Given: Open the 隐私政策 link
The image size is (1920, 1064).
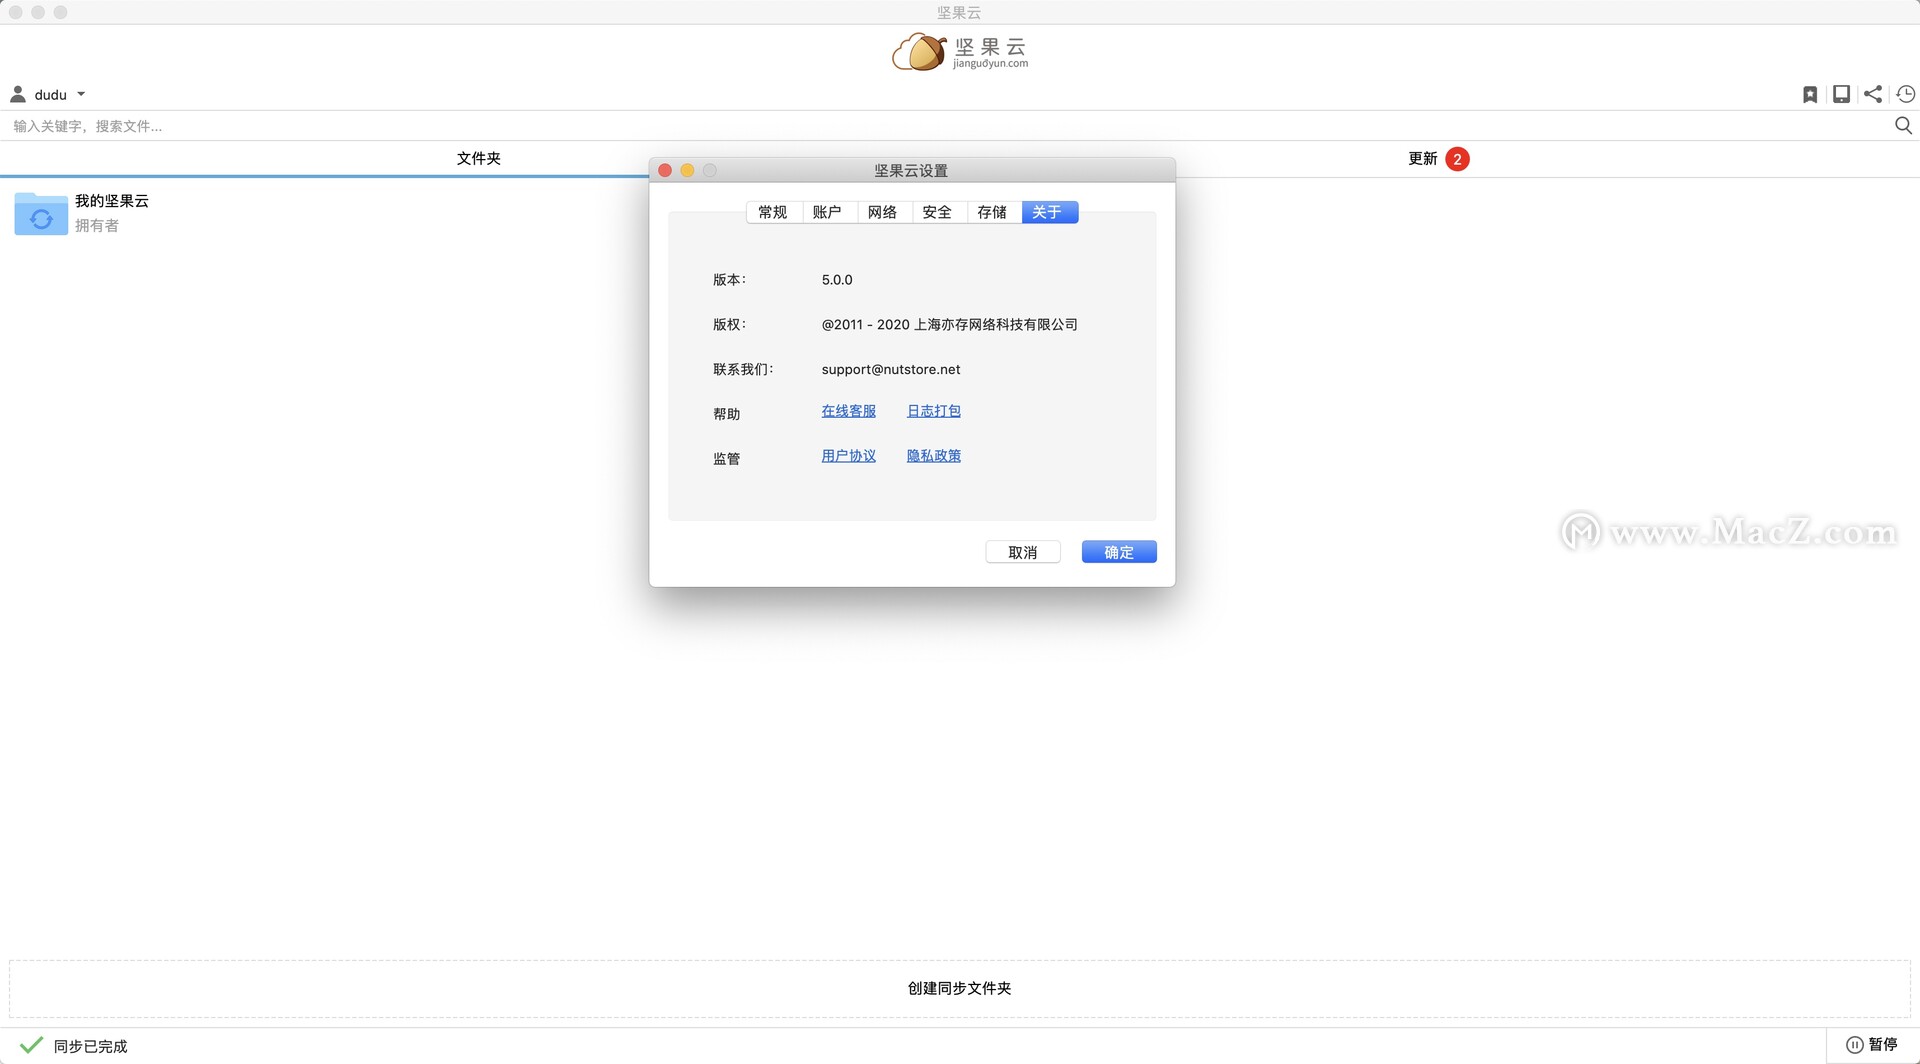Looking at the screenshot, I should [x=934, y=456].
